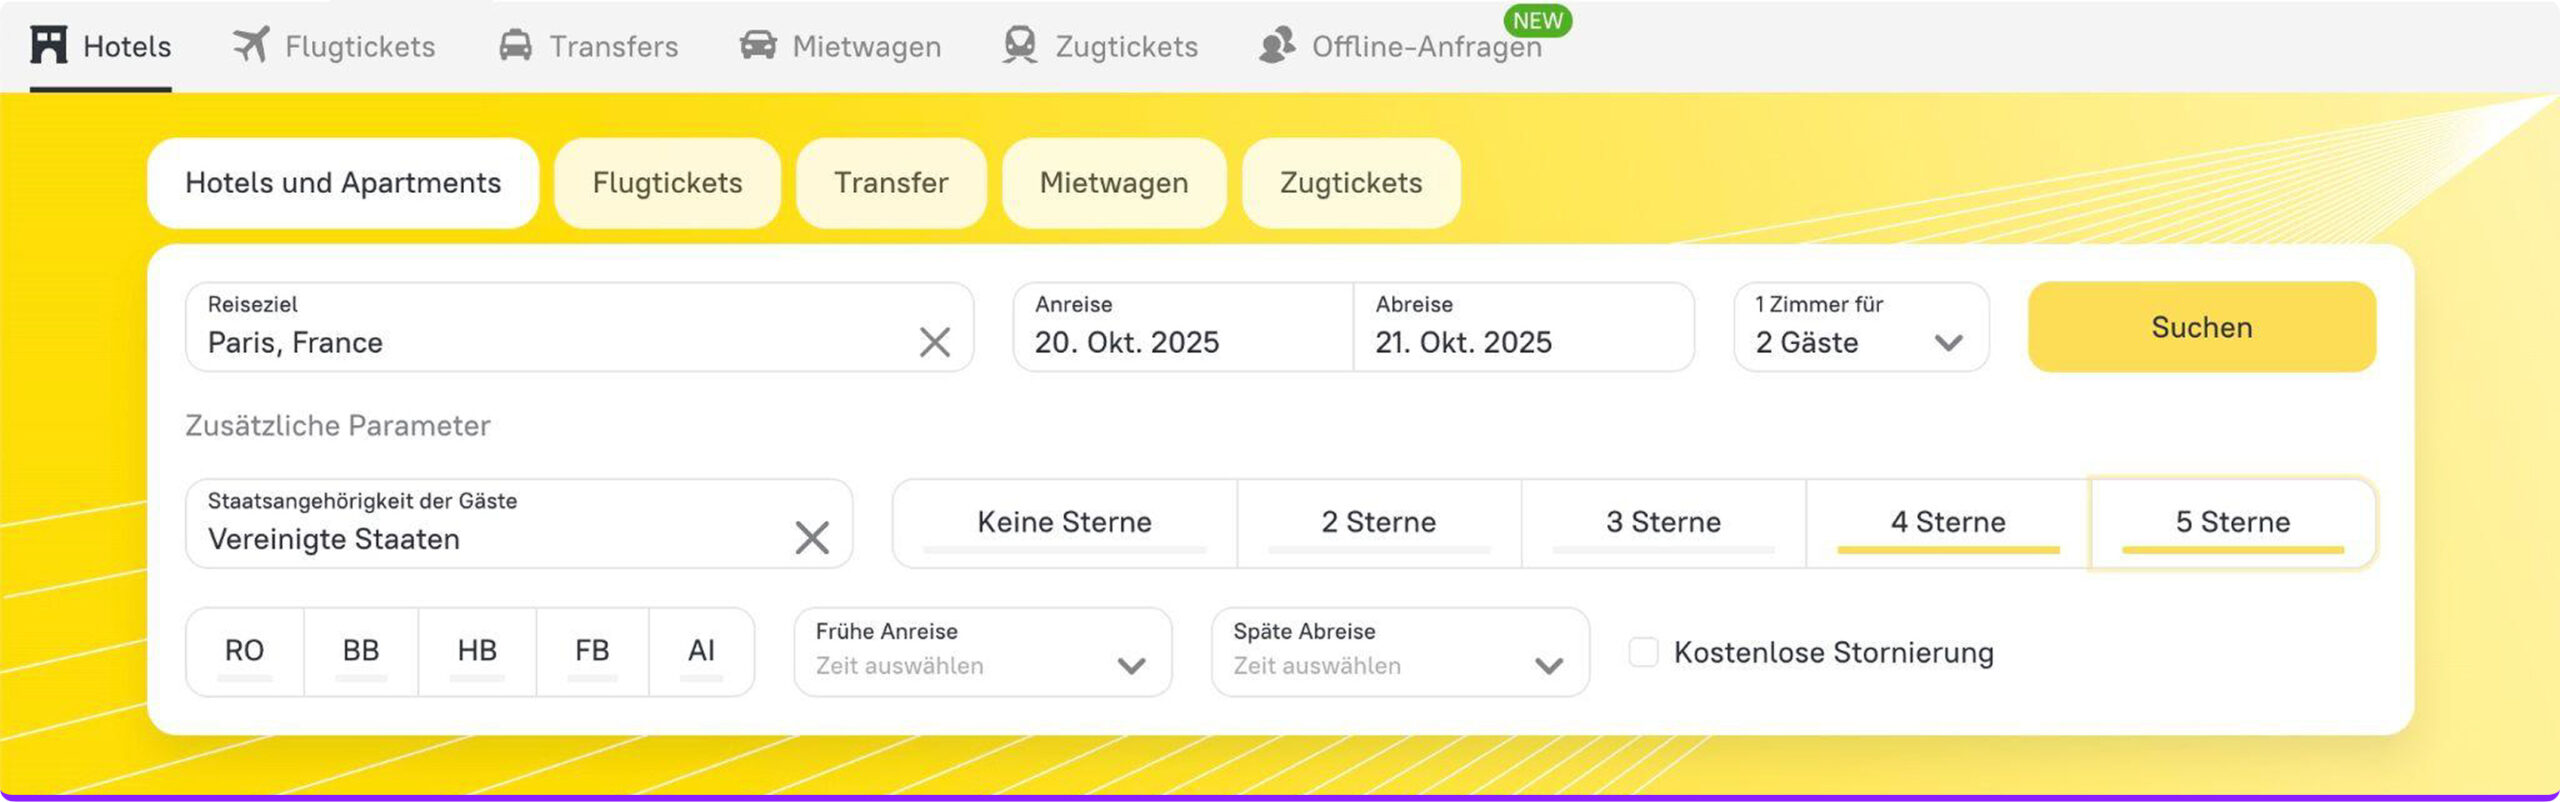The height and width of the screenshot is (802, 2560).
Task: Expand the Späte Abreise time dropdown
Action: pyautogui.click(x=1399, y=652)
